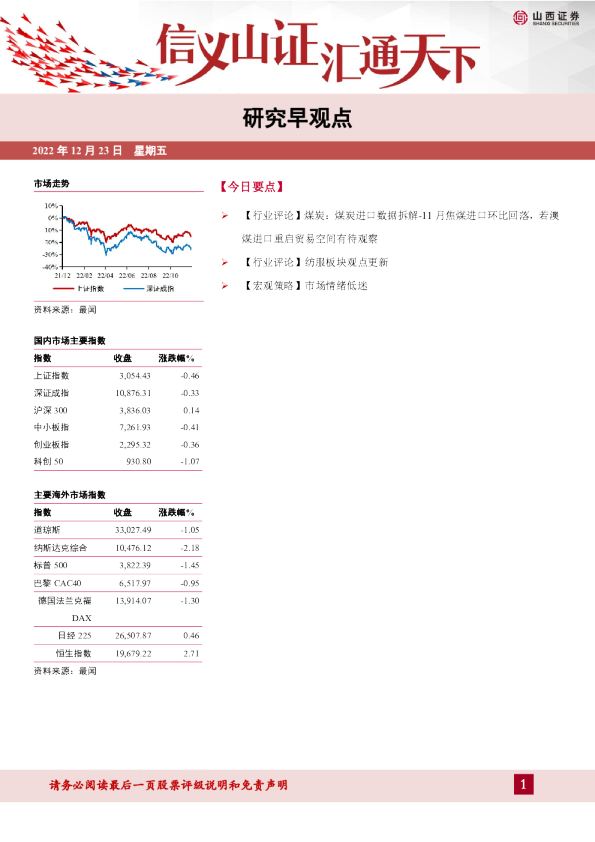Image resolution: width=595 pixels, height=842 pixels.
Task: Open the 纺服板块观点更新 article link
Action: click(x=315, y=263)
